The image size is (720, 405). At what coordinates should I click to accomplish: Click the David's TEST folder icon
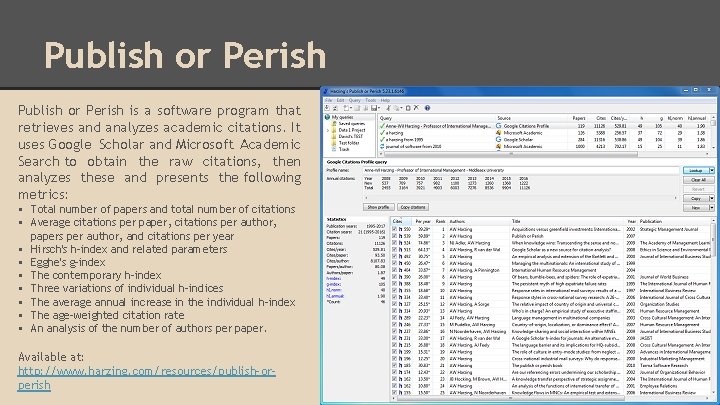click(334, 136)
